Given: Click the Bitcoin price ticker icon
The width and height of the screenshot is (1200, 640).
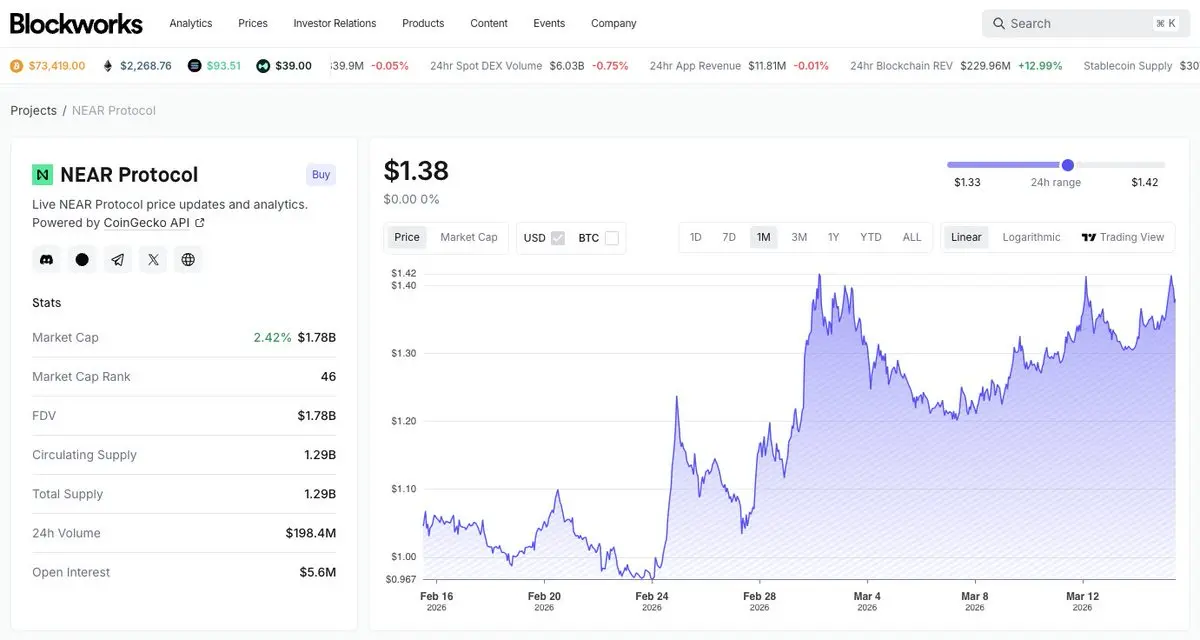Looking at the screenshot, I should click(x=16, y=66).
